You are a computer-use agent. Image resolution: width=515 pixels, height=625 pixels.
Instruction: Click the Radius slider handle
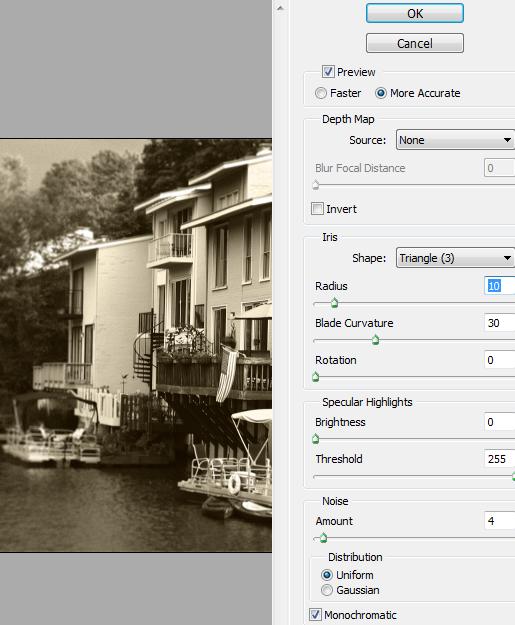click(x=334, y=303)
